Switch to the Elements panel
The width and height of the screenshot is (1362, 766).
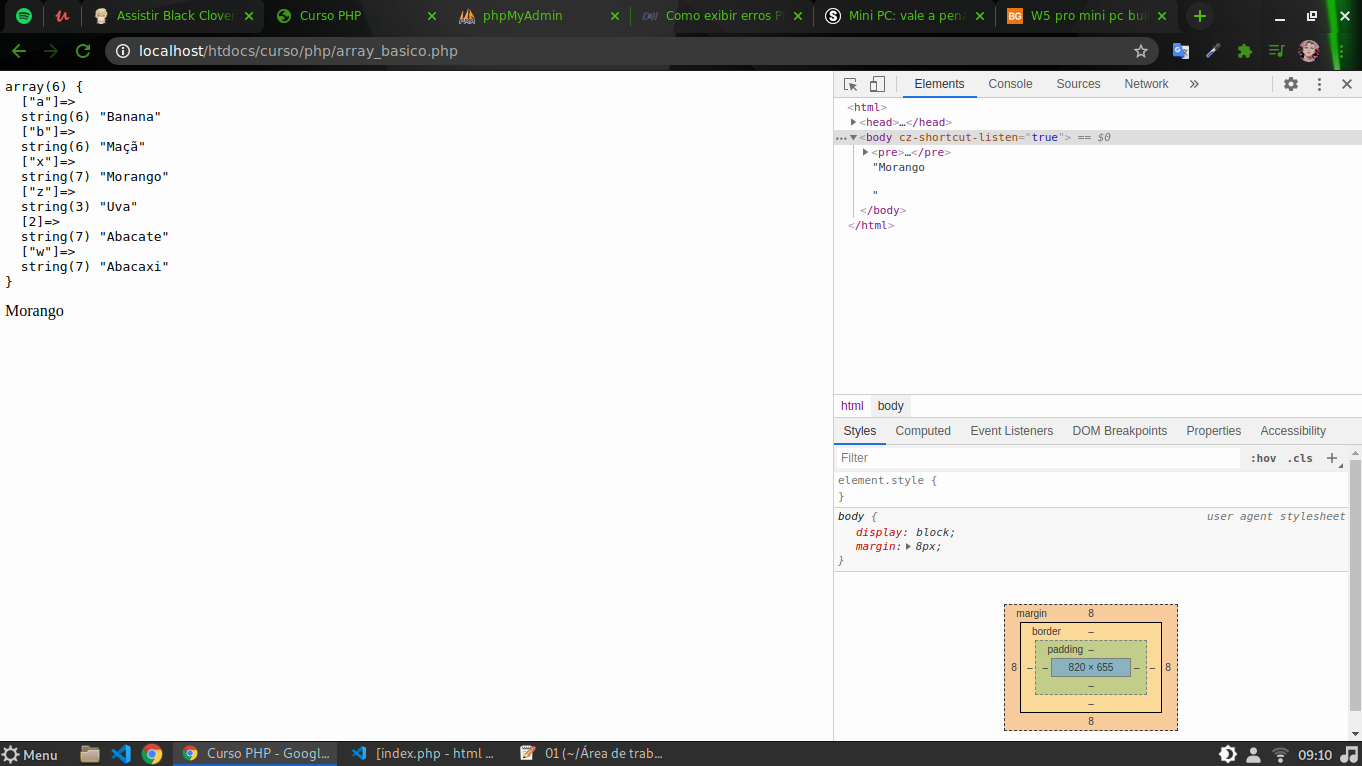pos(939,84)
